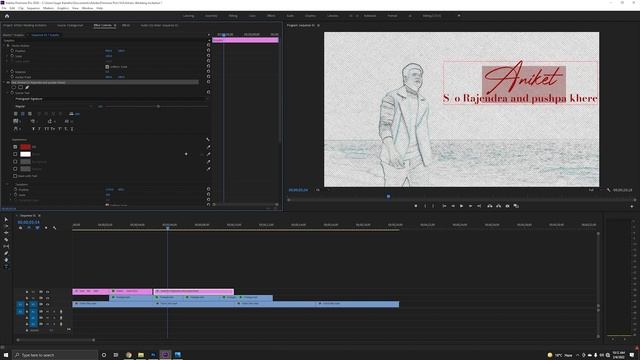Select the Hand tool
Screen dimensions: 640x360
[6, 260]
